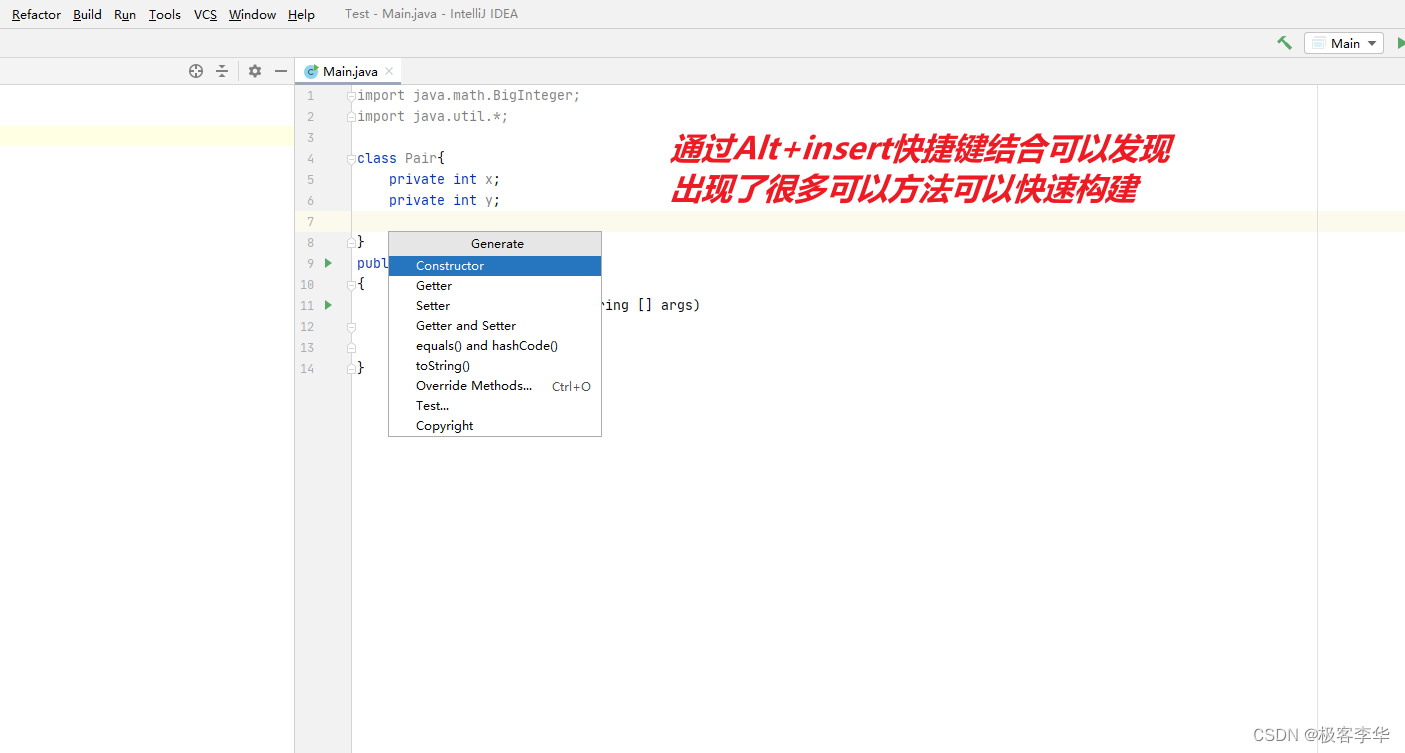Click line number 7 in gutter

[x=310, y=222]
